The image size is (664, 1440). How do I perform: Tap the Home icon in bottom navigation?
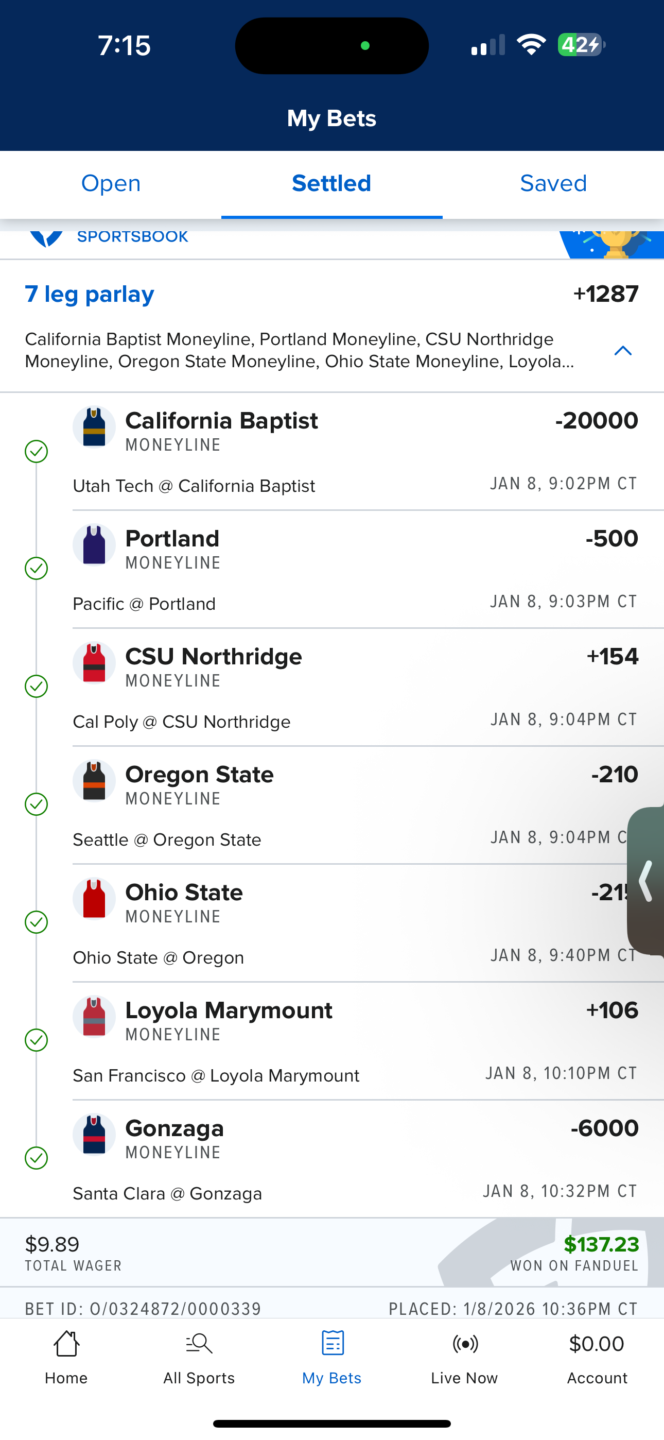click(x=66, y=1345)
